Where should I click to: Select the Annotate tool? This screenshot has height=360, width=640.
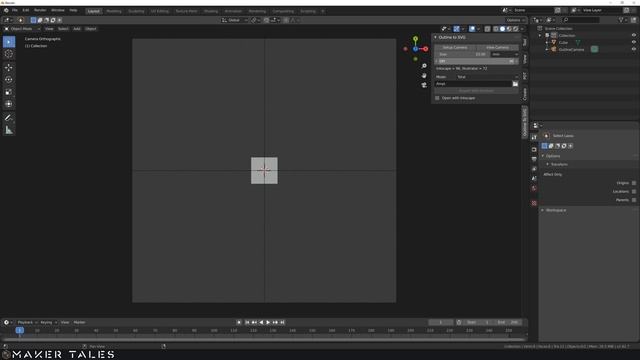coord(9,118)
